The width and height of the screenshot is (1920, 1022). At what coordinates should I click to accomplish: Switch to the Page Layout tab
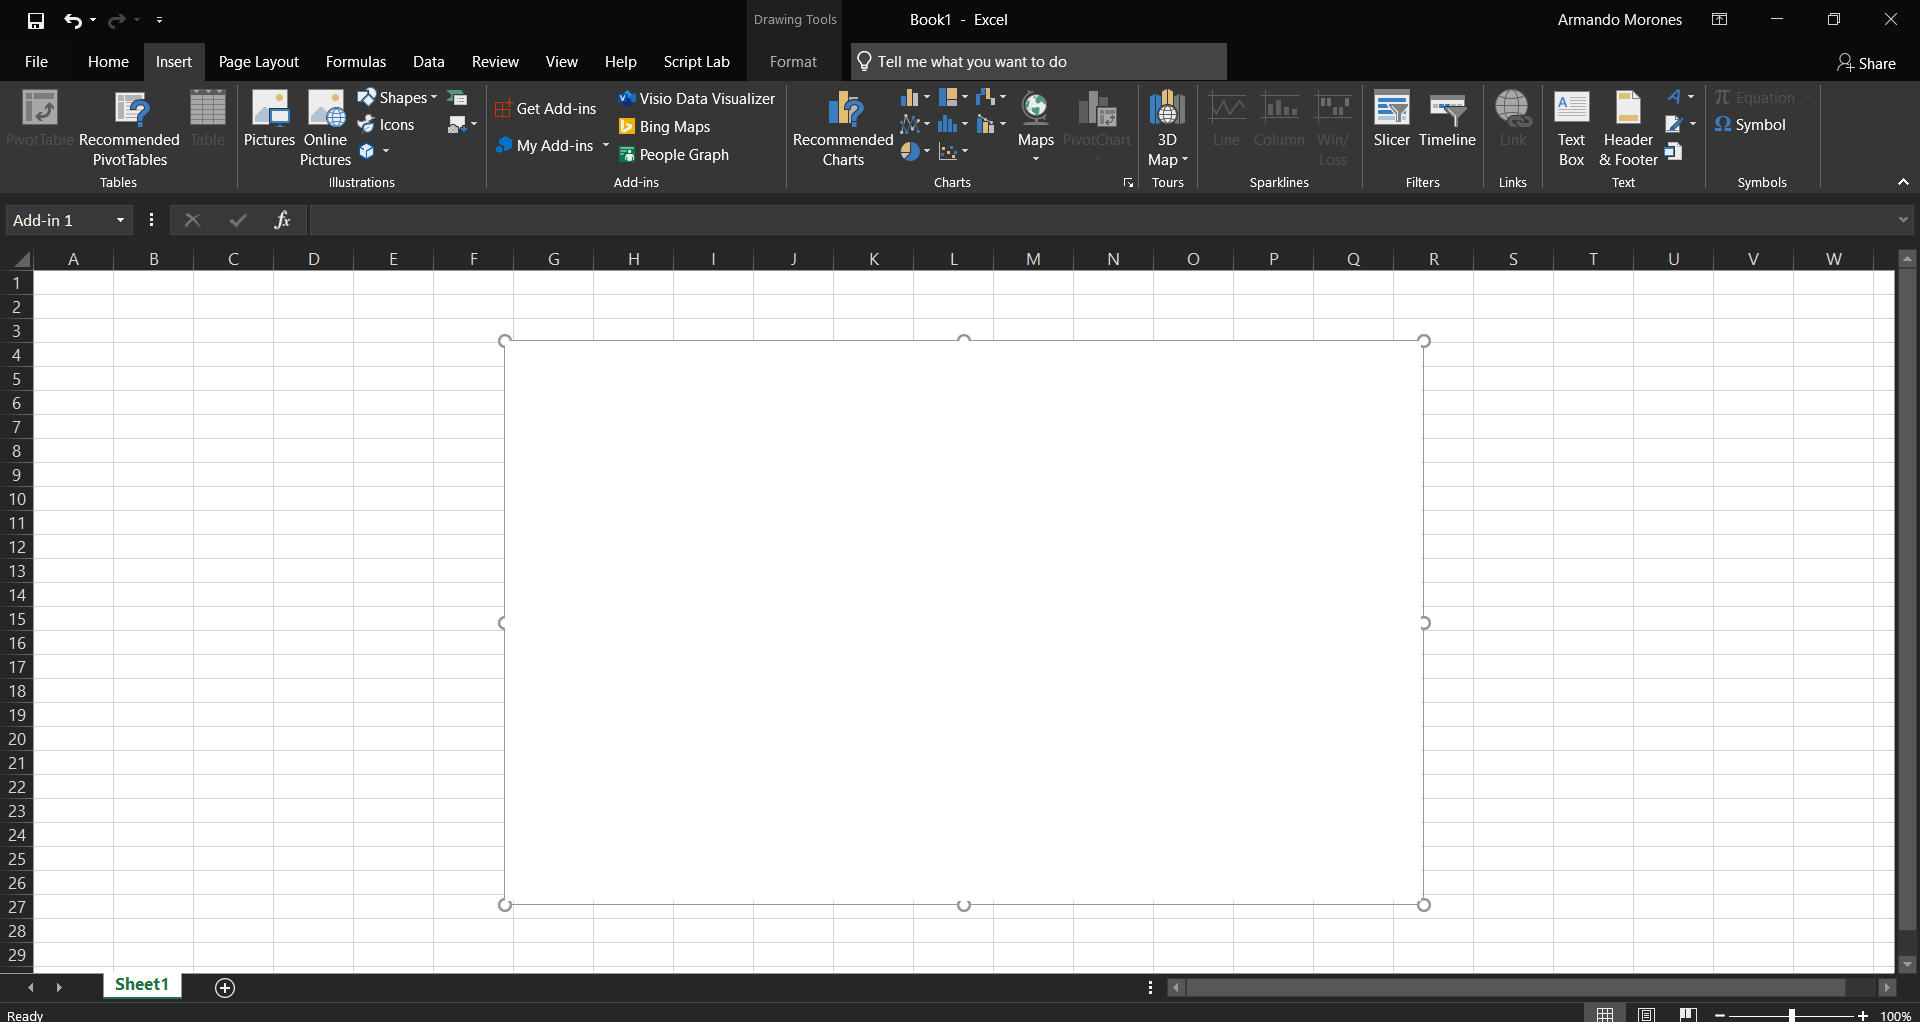(258, 62)
